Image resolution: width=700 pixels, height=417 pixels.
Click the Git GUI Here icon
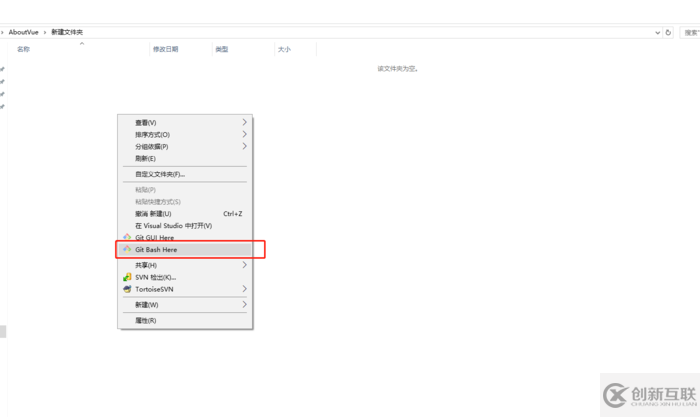127,237
